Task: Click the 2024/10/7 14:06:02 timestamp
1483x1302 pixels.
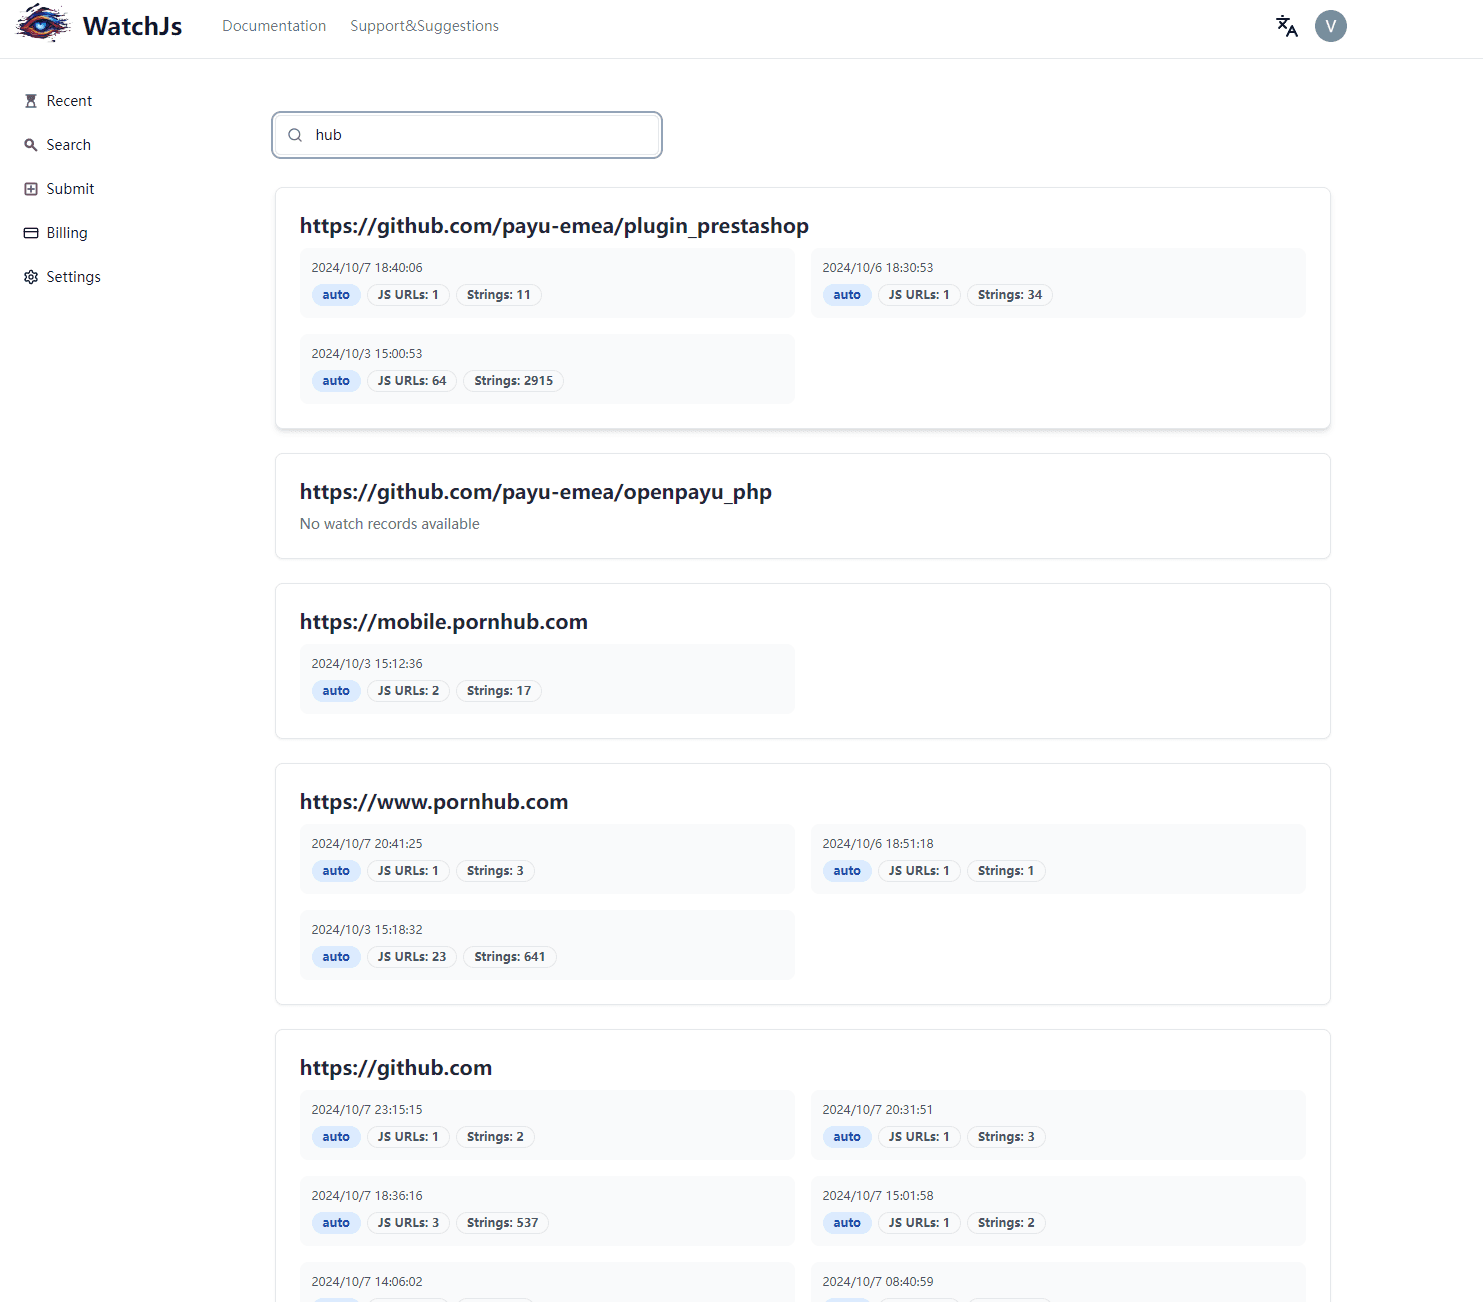Action: tap(367, 1282)
